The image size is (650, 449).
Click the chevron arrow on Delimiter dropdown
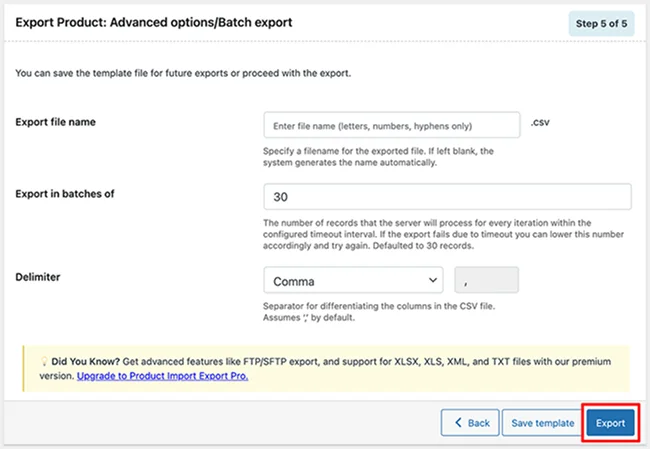(x=433, y=281)
